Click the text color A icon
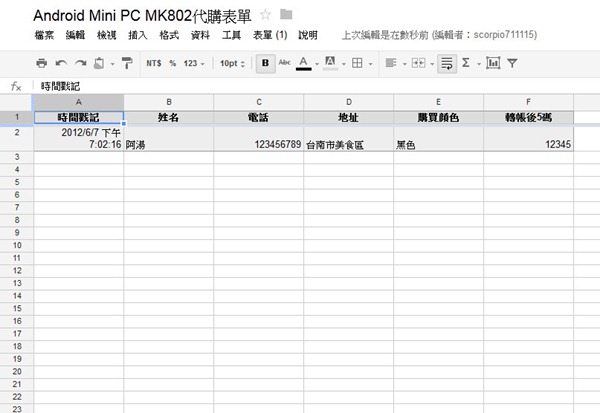This screenshot has width=600, height=413. (303, 63)
